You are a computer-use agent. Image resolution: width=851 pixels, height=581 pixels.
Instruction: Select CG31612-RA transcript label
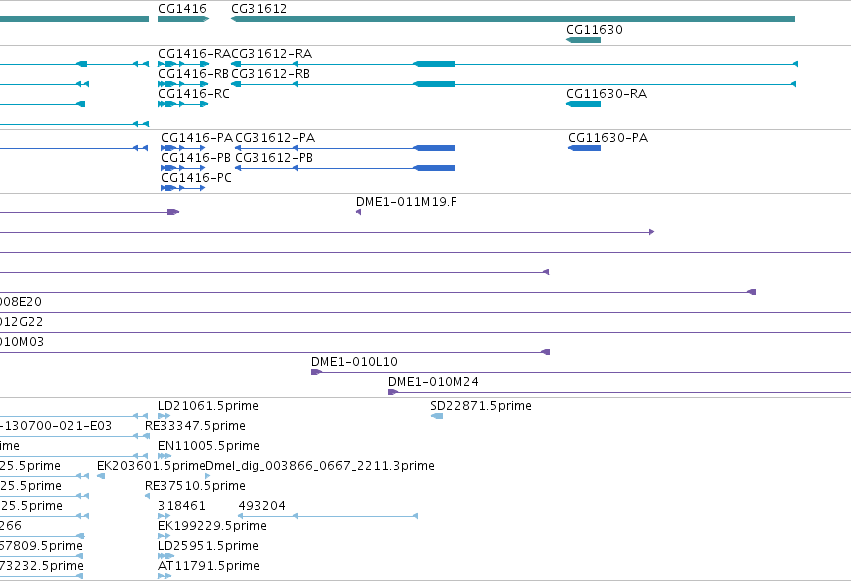(272, 54)
